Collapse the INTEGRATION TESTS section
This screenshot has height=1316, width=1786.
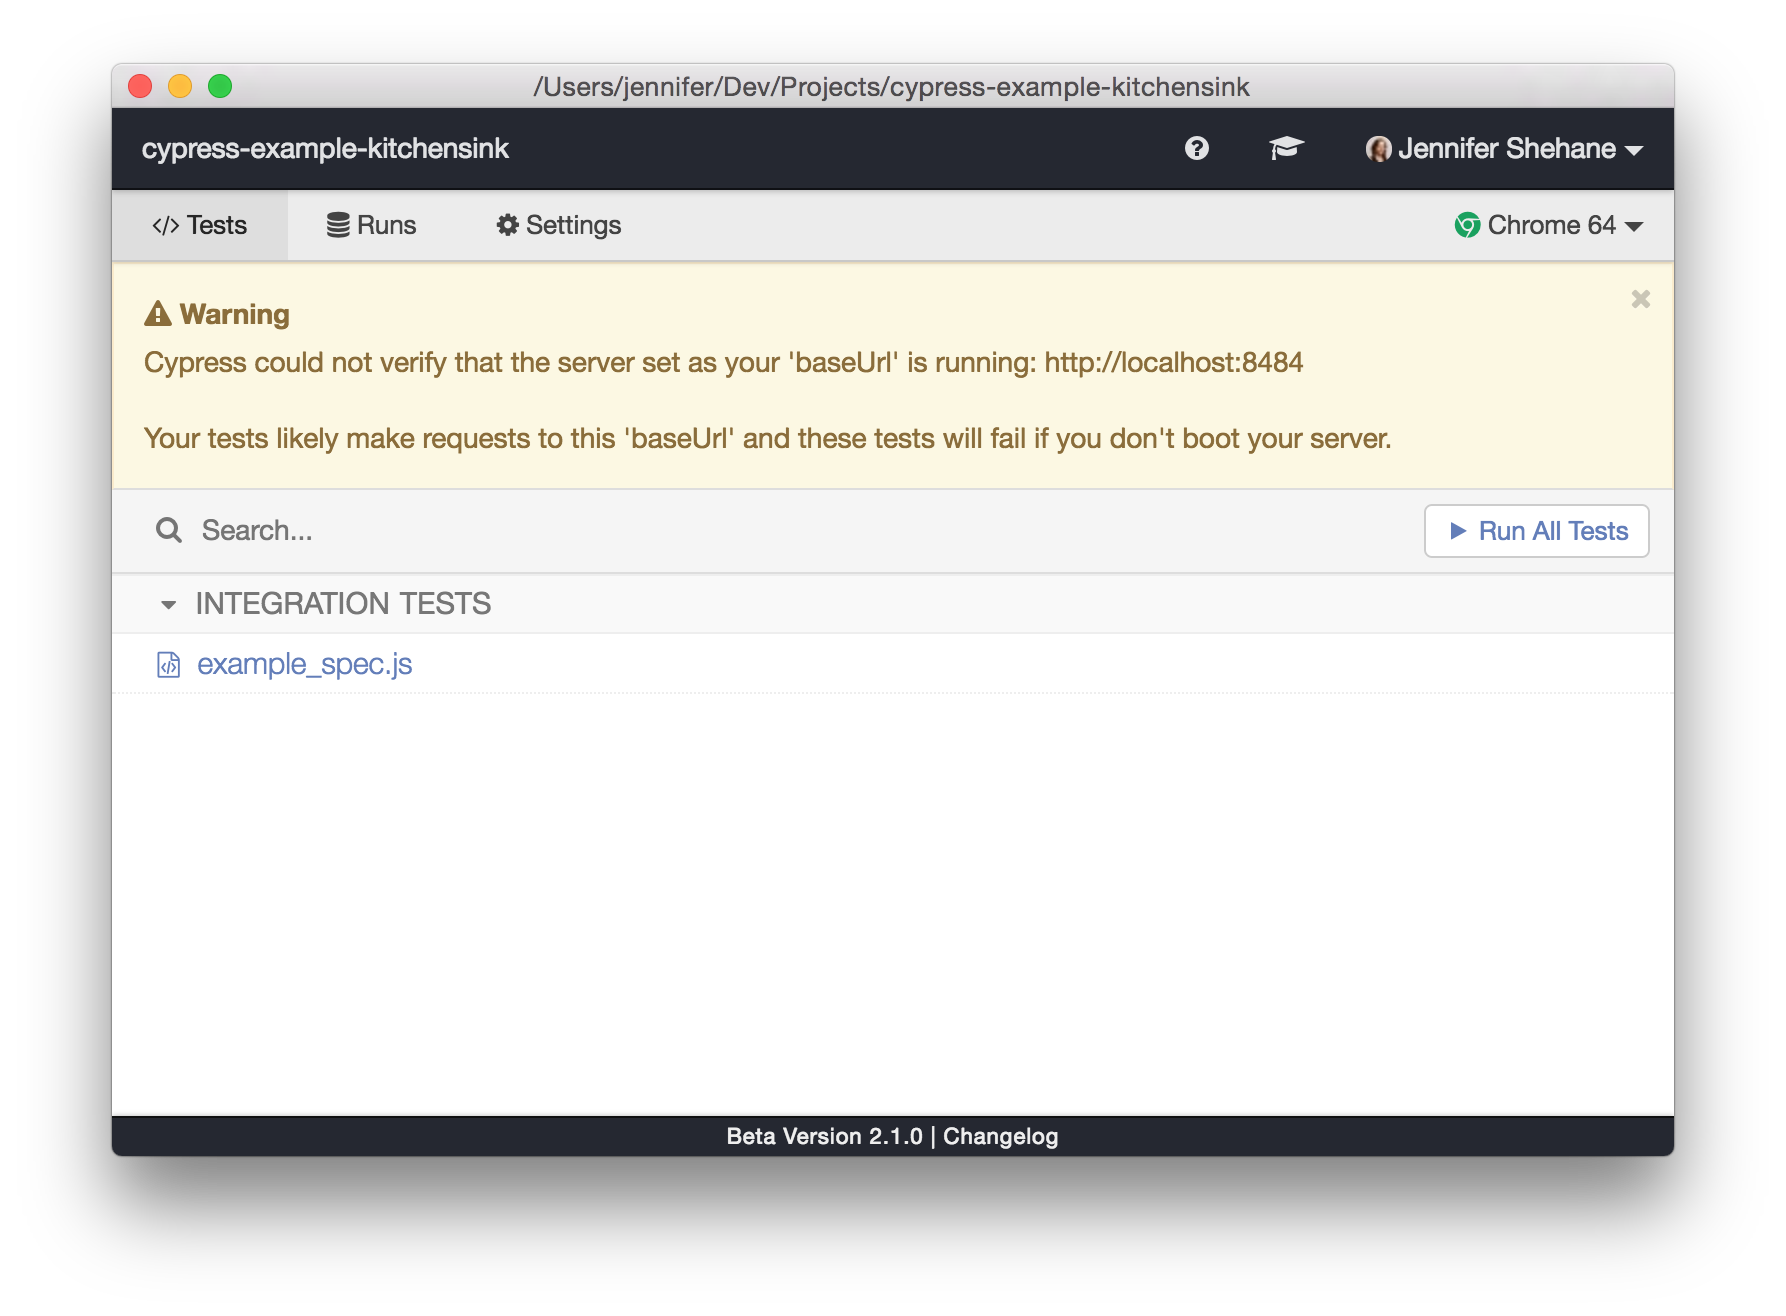(167, 603)
